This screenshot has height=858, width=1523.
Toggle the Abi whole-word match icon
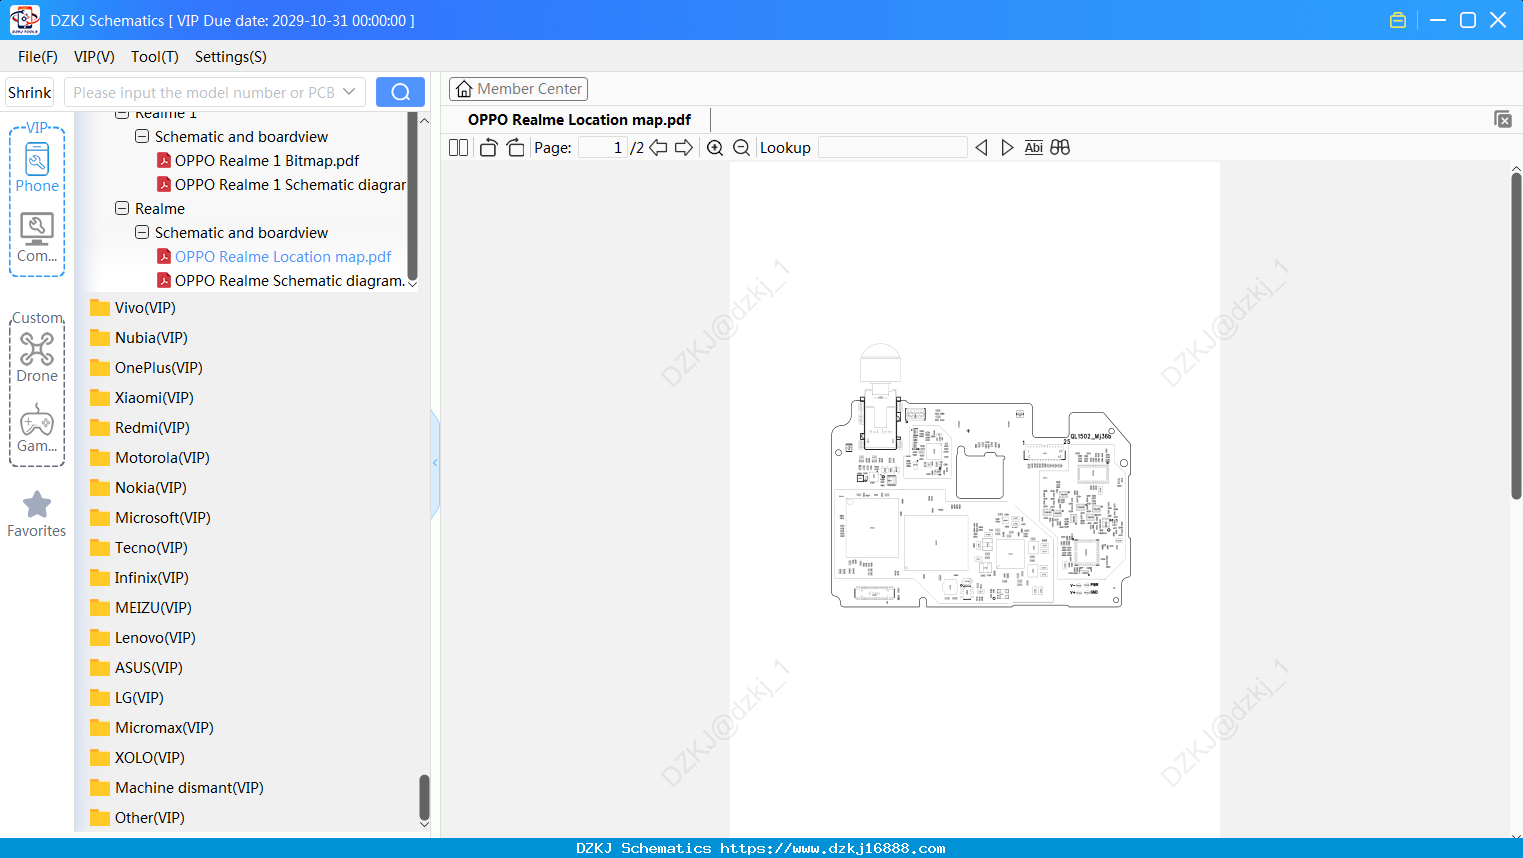[x=1034, y=148]
